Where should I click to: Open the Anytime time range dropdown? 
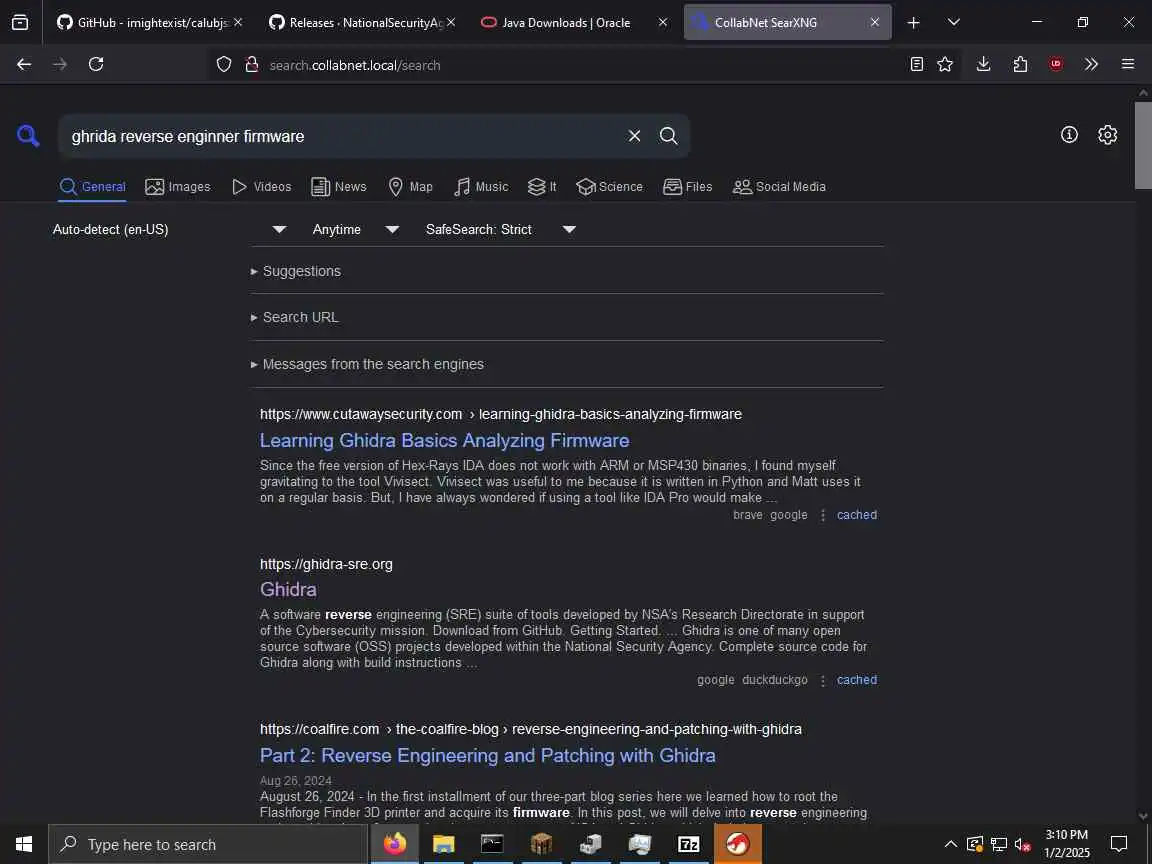coord(356,229)
